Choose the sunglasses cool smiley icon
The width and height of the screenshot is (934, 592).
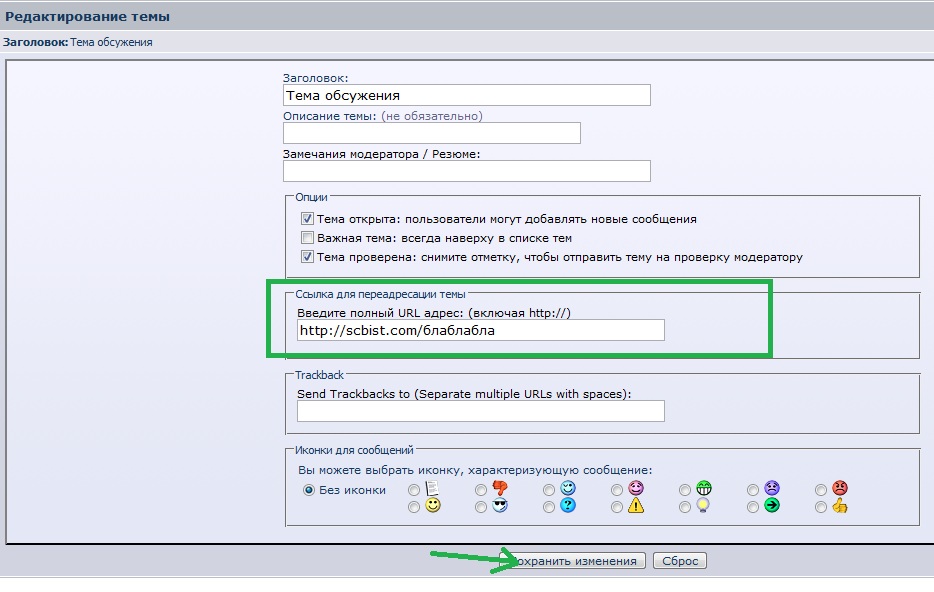[x=482, y=508]
